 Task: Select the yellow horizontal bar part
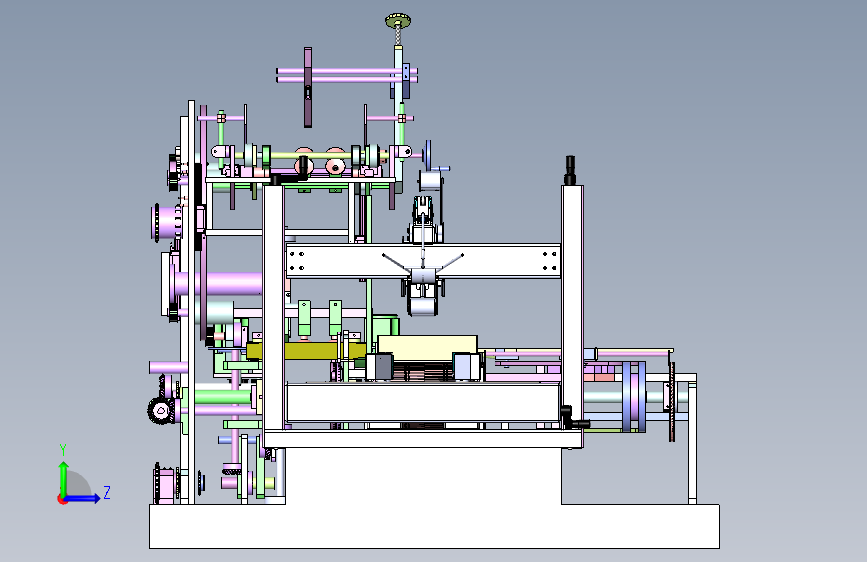tap(306, 351)
